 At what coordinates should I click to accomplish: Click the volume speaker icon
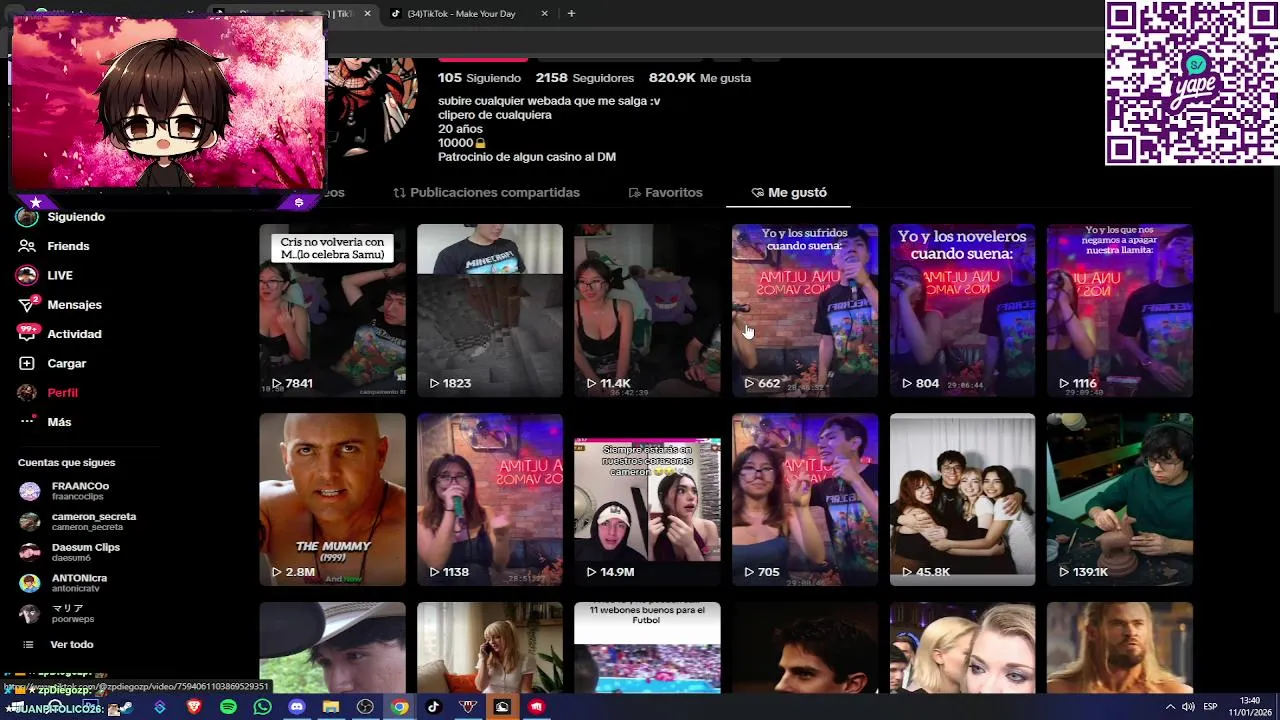(x=1188, y=707)
